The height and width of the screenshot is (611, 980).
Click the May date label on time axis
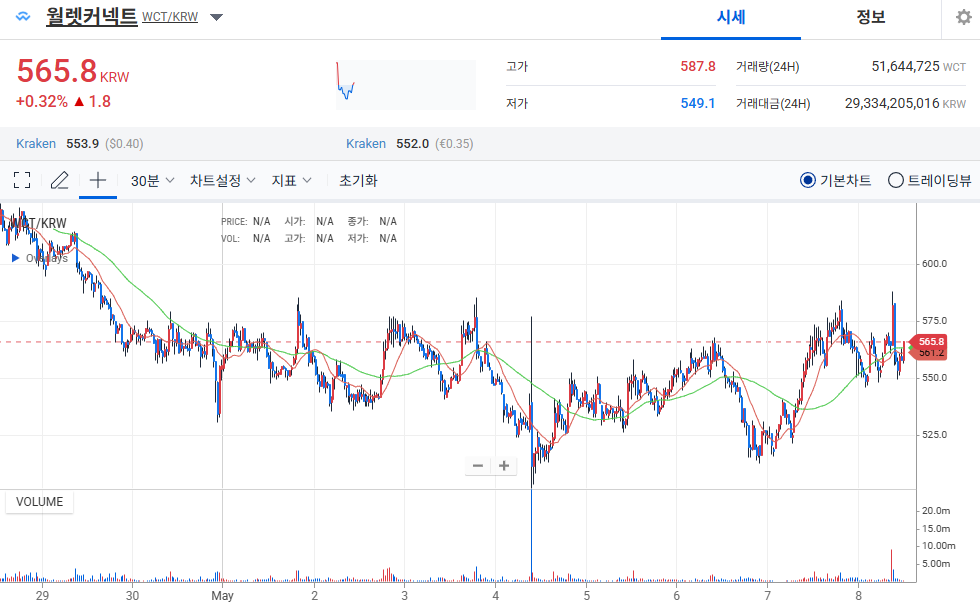[x=222, y=595]
